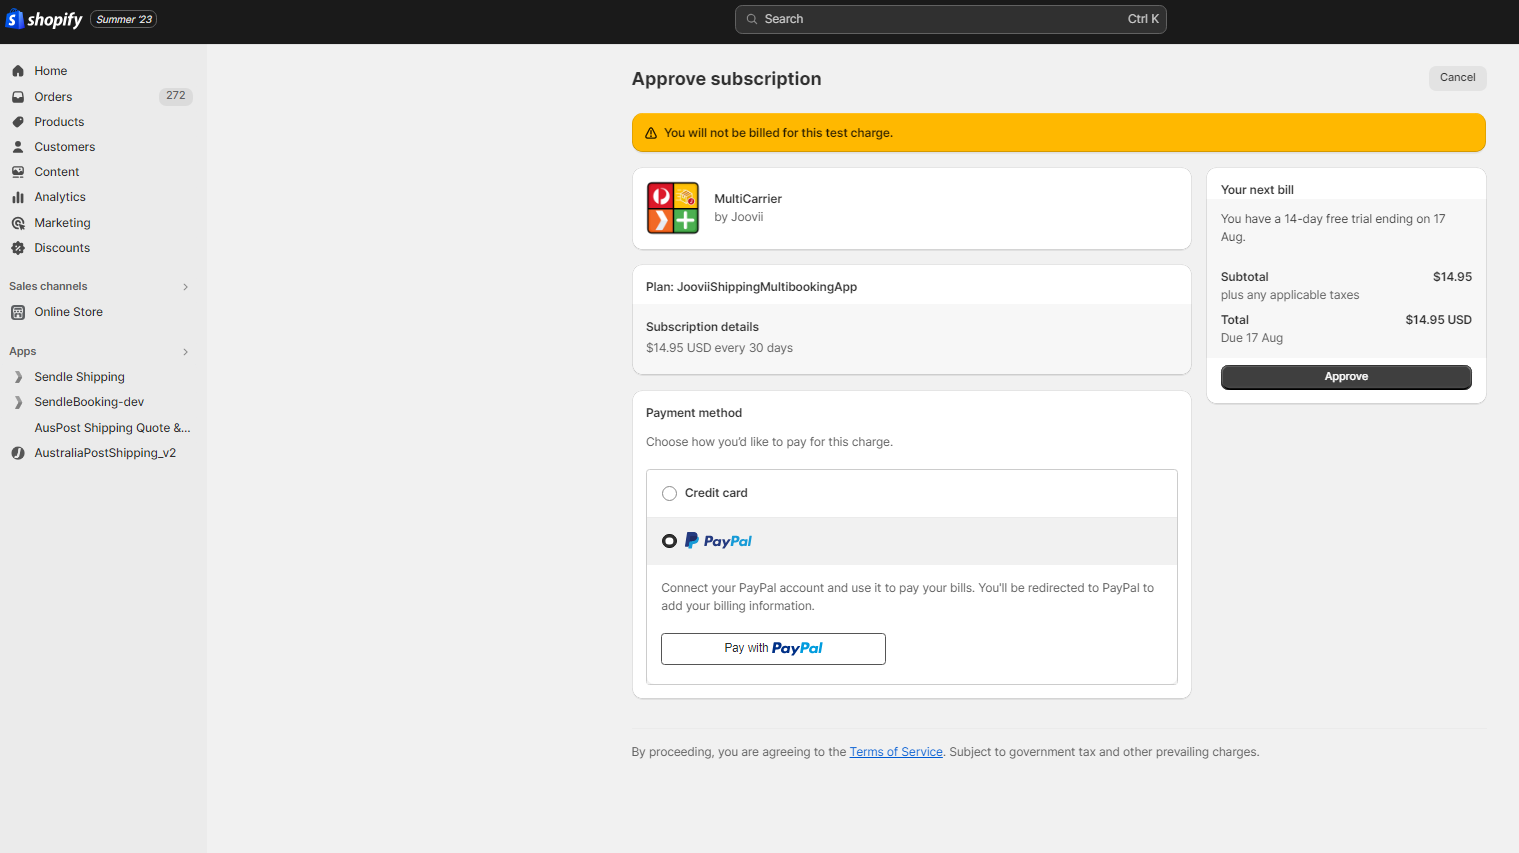The height and width of the screenshot is (853, 1519).
Task: Click the MultiCarrier app icon
Action: point(672,208)
